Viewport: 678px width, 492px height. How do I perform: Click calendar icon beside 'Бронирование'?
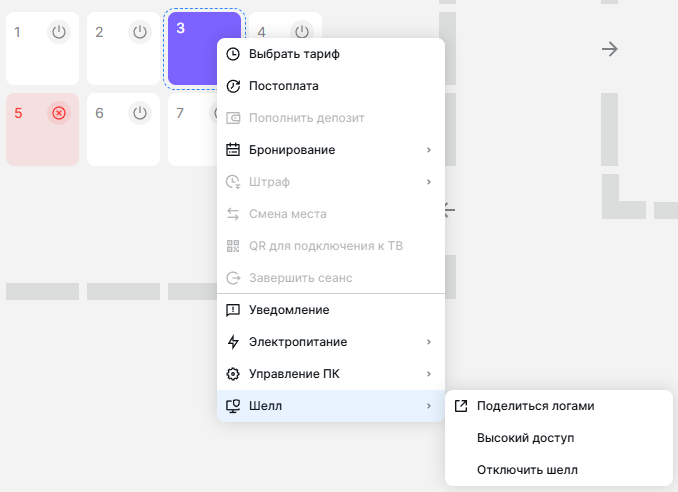(x=233, y=150)
